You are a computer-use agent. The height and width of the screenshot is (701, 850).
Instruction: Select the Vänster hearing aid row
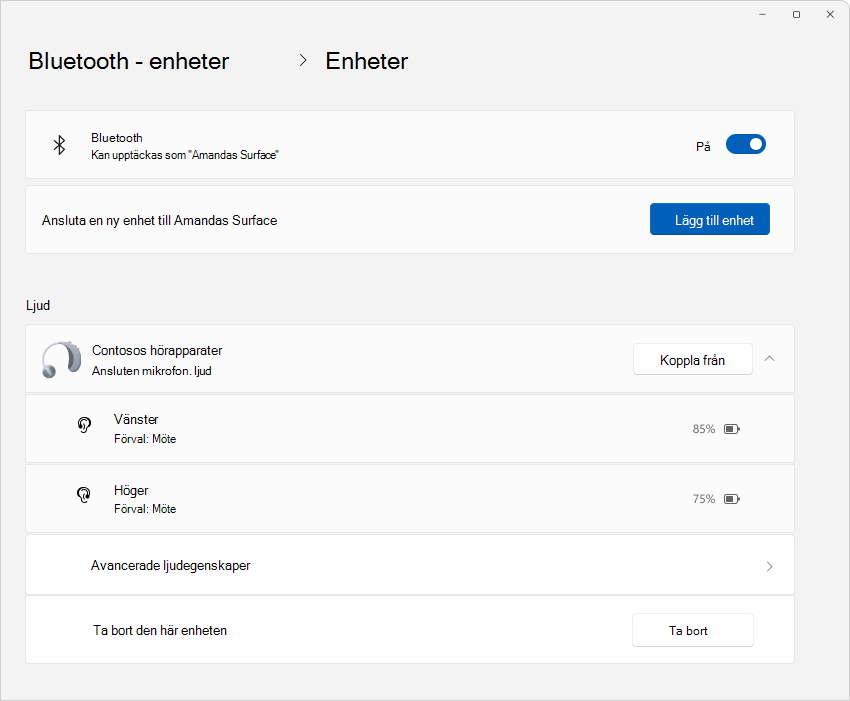click(410, 428)
